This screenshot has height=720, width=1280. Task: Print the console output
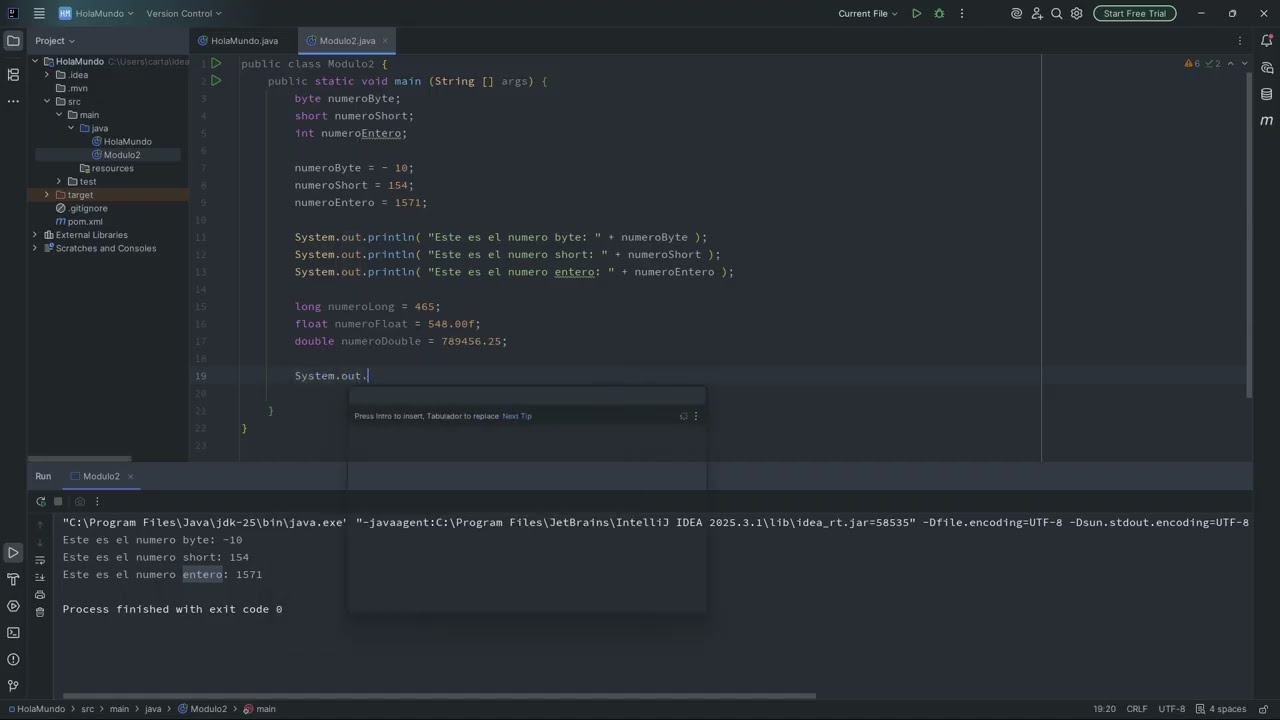pyautogui.click(x=40, y=595)
